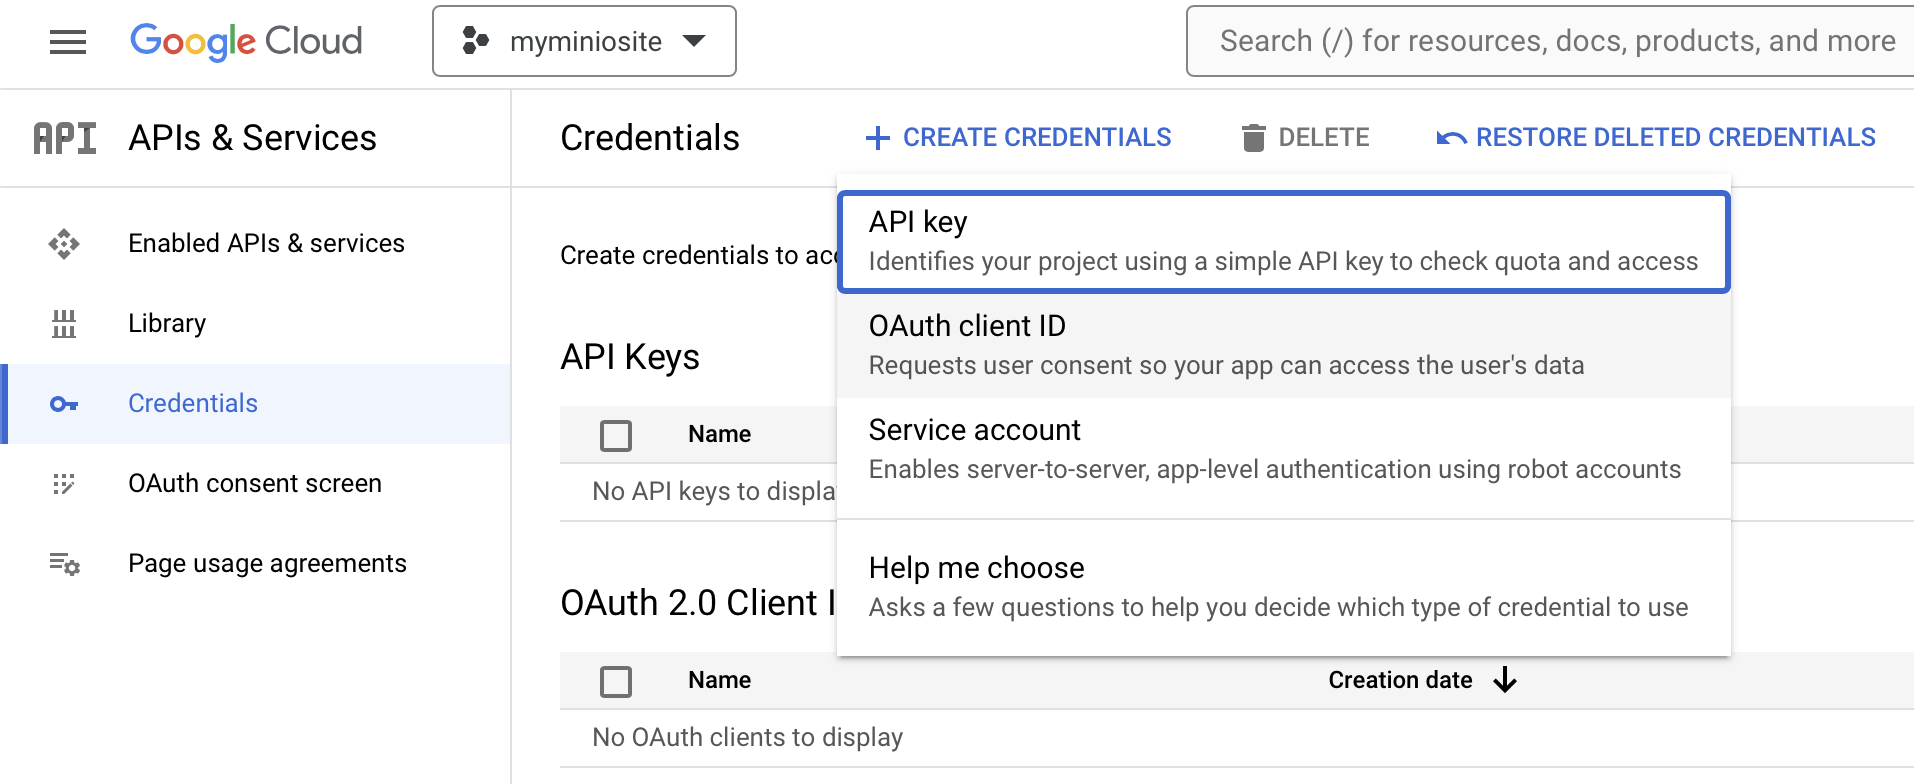Pick the Help me choose option
The image size is (1914, 784).
1283,588
